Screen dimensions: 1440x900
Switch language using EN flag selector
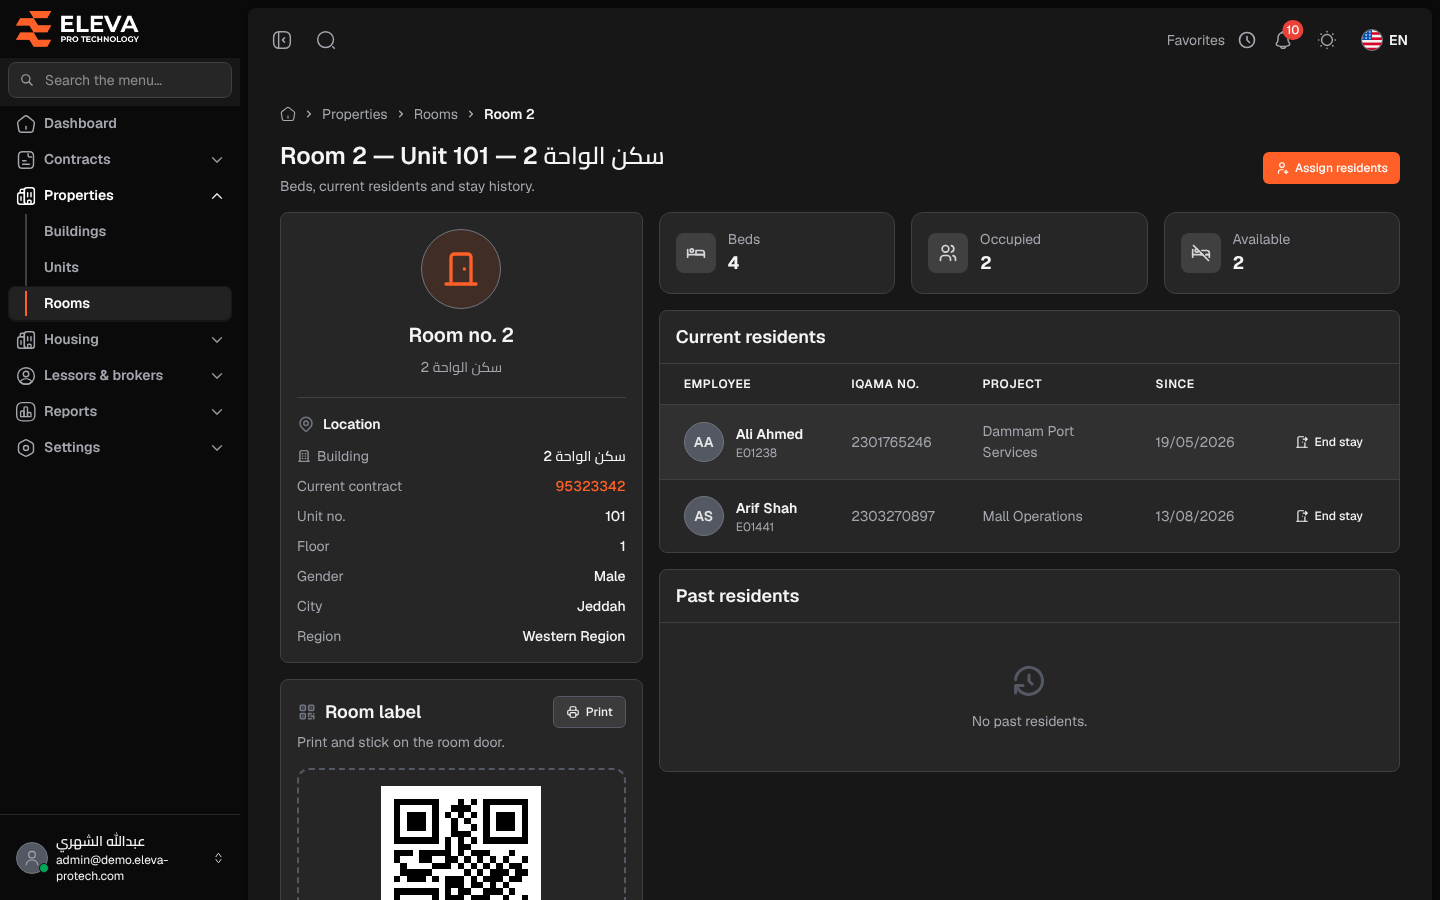(x=1384, y=40)
